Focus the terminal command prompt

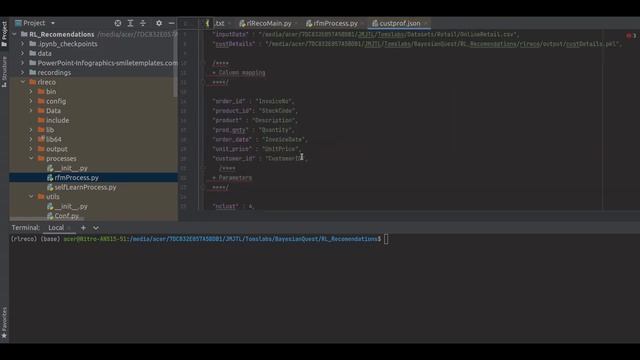(x=386, y=239)
